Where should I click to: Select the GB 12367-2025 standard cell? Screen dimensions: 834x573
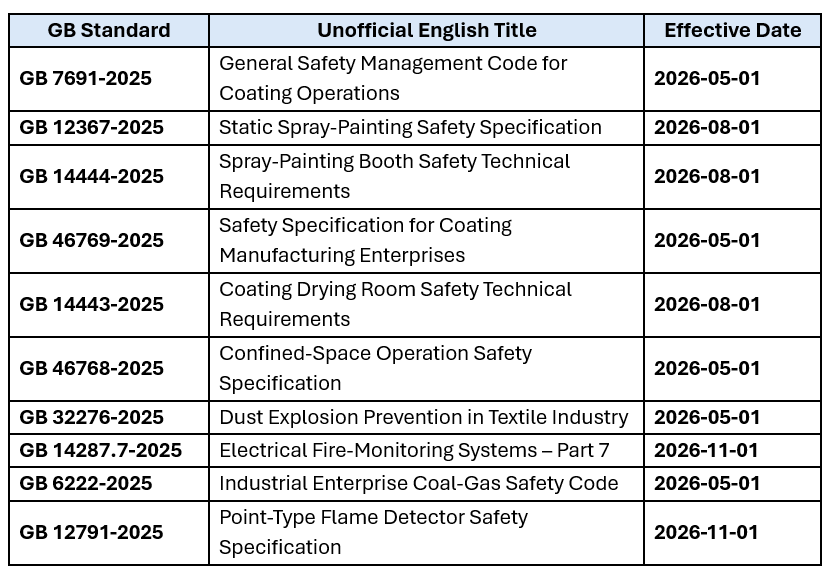tap(92, 127)
